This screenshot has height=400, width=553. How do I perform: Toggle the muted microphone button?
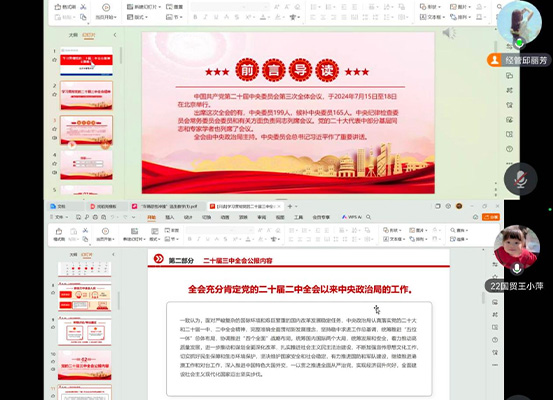pos(521,179)
